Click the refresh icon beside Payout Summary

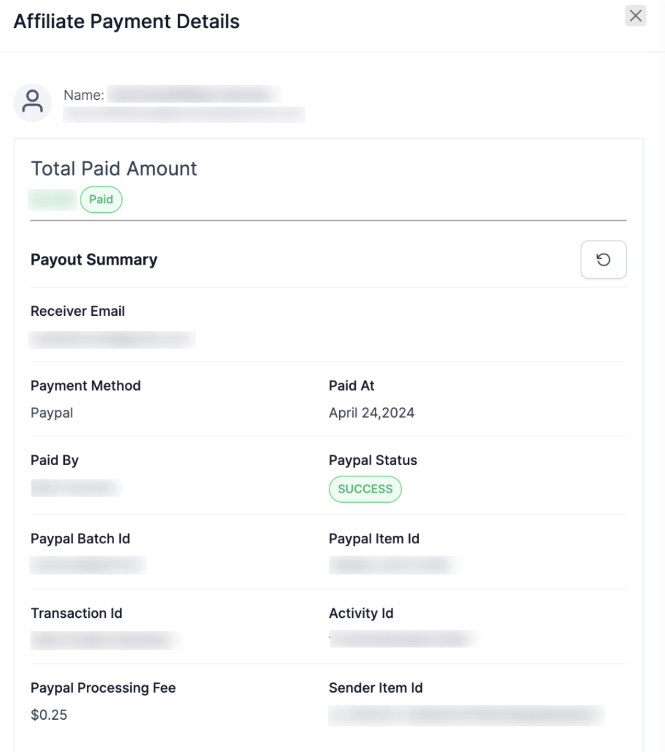pos(603,260)
